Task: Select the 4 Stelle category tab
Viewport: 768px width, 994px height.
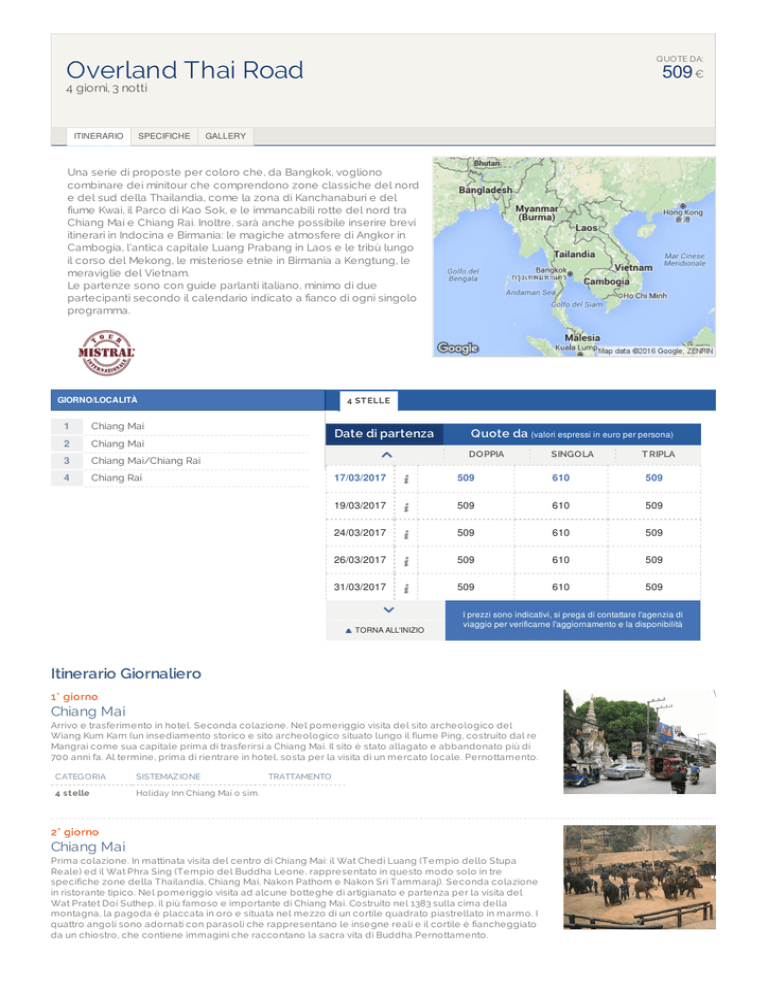Action: (x=368, y=401)
